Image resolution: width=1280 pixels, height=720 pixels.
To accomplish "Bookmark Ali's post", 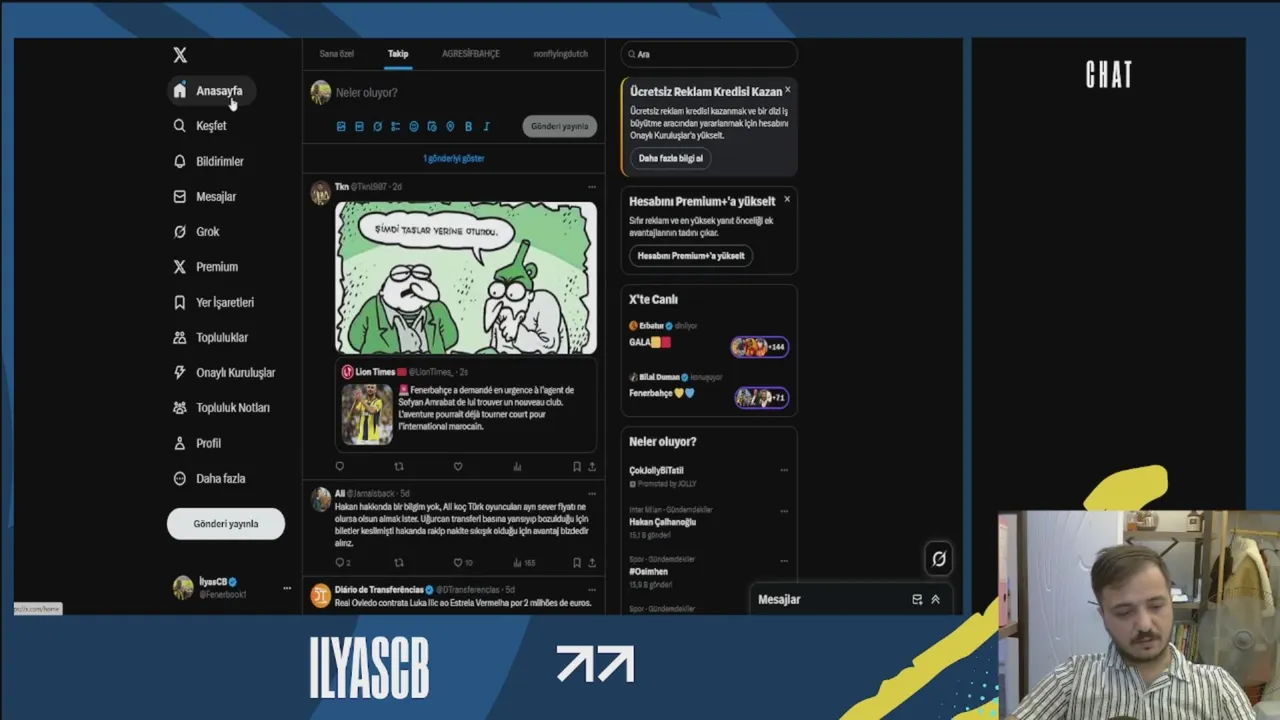I will pos(577,562).
